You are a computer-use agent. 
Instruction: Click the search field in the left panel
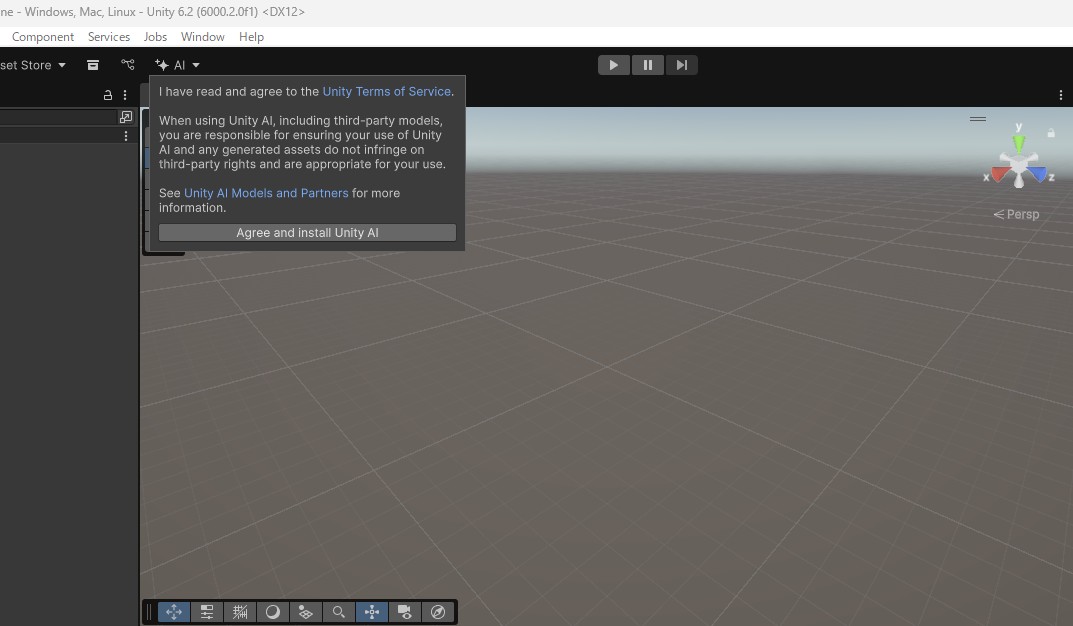[59, 117]
